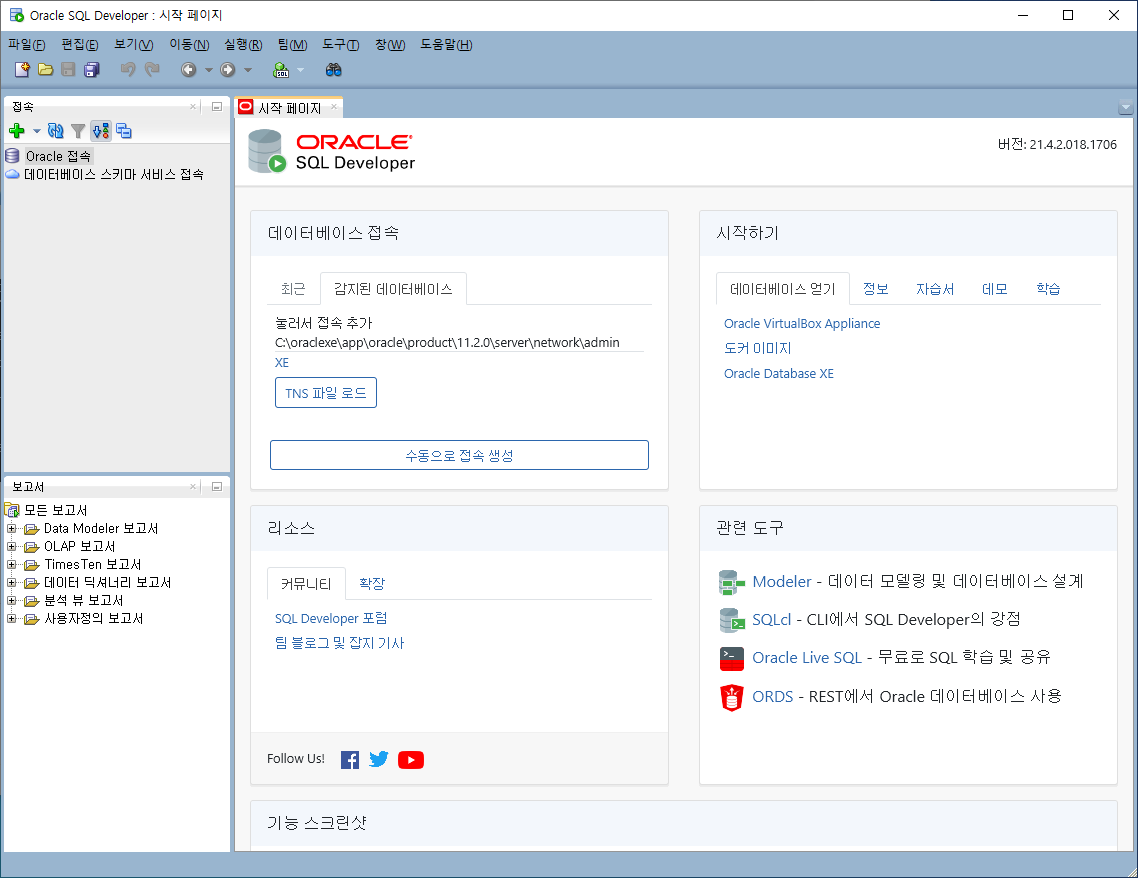This screenshot has height=878, width=1138.
Task: Open the SQL Worksheet toolbar icon
Action: (x=281, y=70)
